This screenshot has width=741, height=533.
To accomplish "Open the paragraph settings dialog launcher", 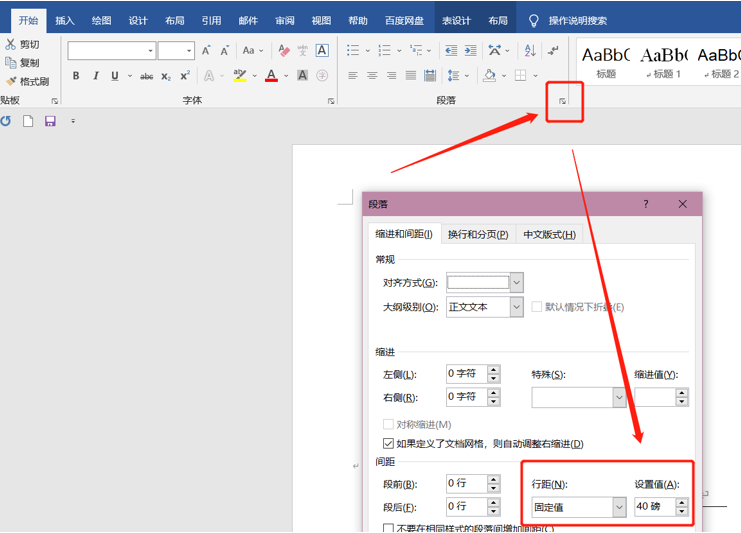I will tap(563, 101).
